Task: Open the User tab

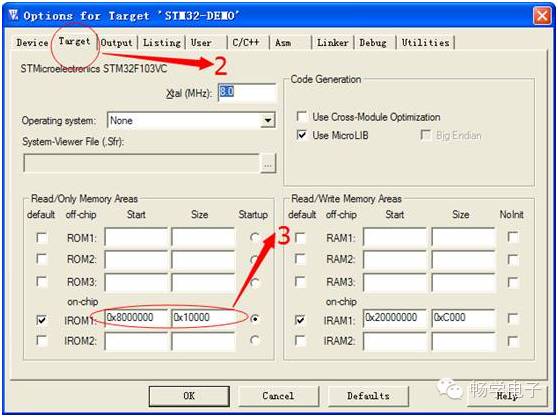Action: (x=201, y=43)
